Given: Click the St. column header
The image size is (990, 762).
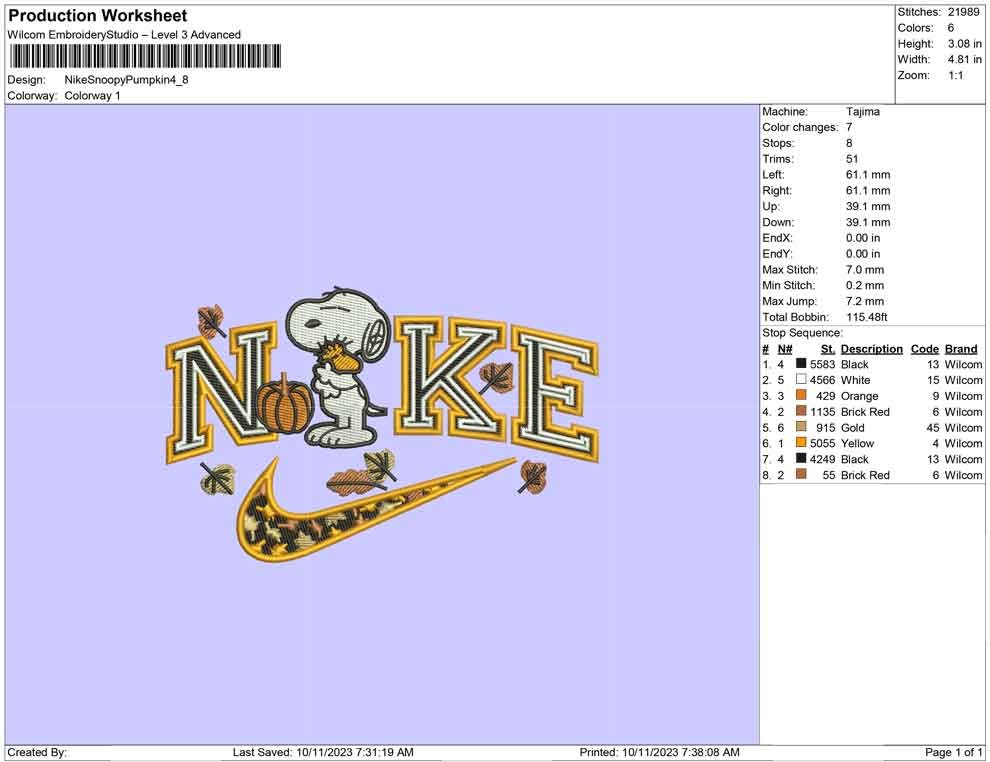Looking at the screenshot, I should coord(827,349).
